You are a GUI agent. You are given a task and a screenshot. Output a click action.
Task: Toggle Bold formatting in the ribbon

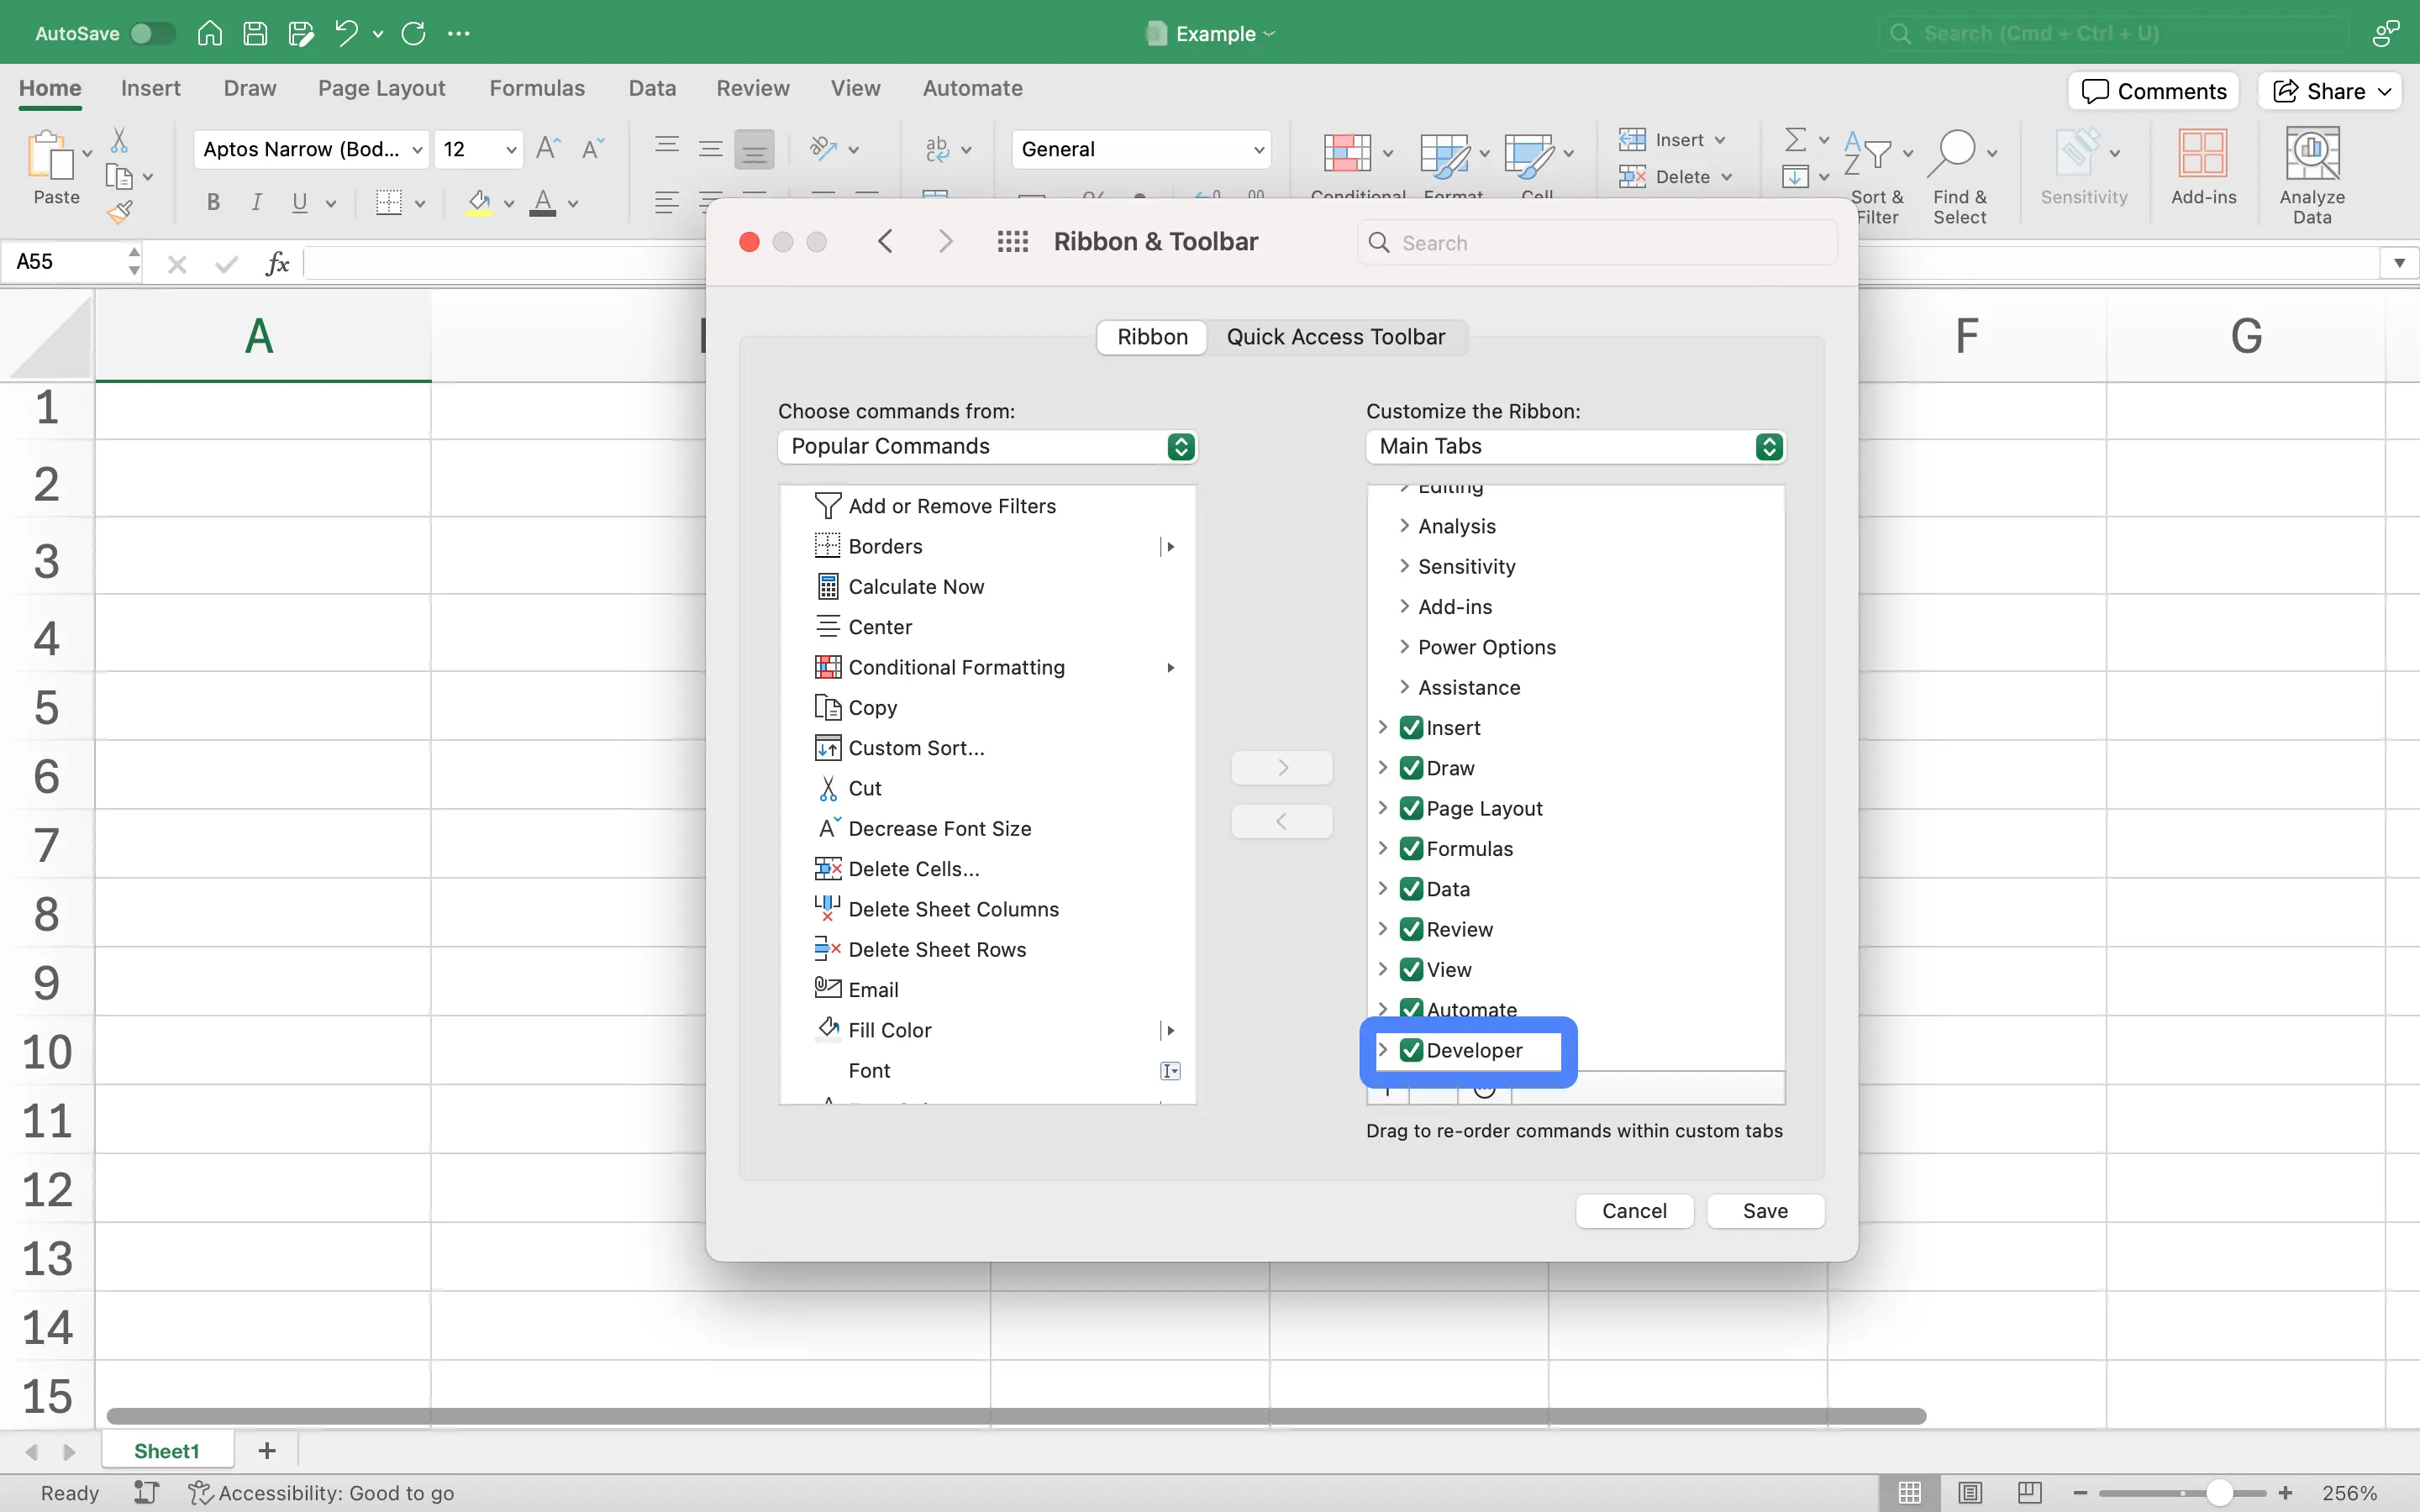click(213, 203)
